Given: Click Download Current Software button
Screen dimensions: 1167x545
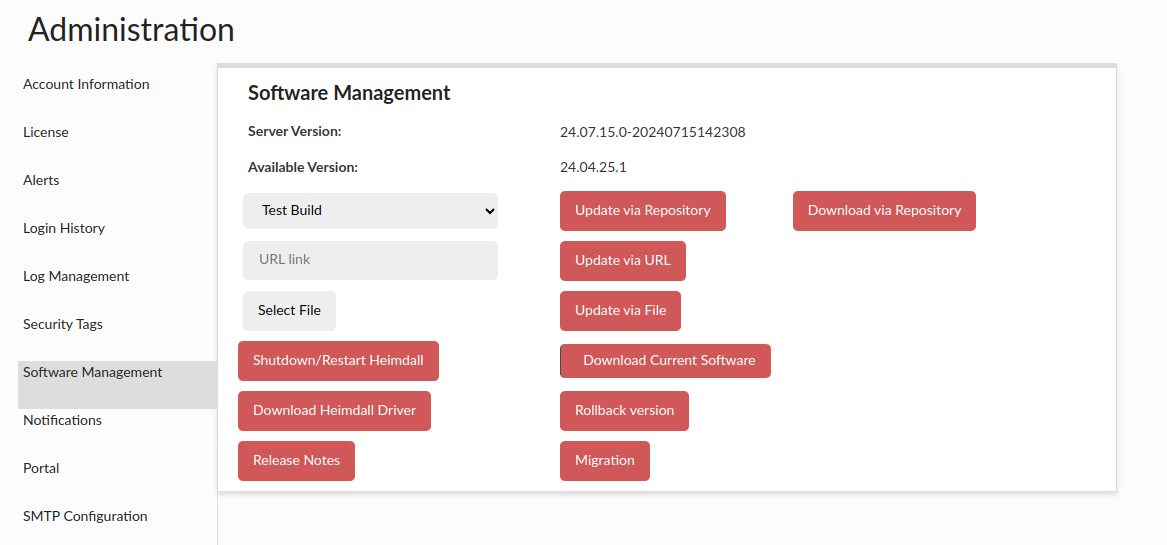Looking at the screenshot, I should pos(665,361).
